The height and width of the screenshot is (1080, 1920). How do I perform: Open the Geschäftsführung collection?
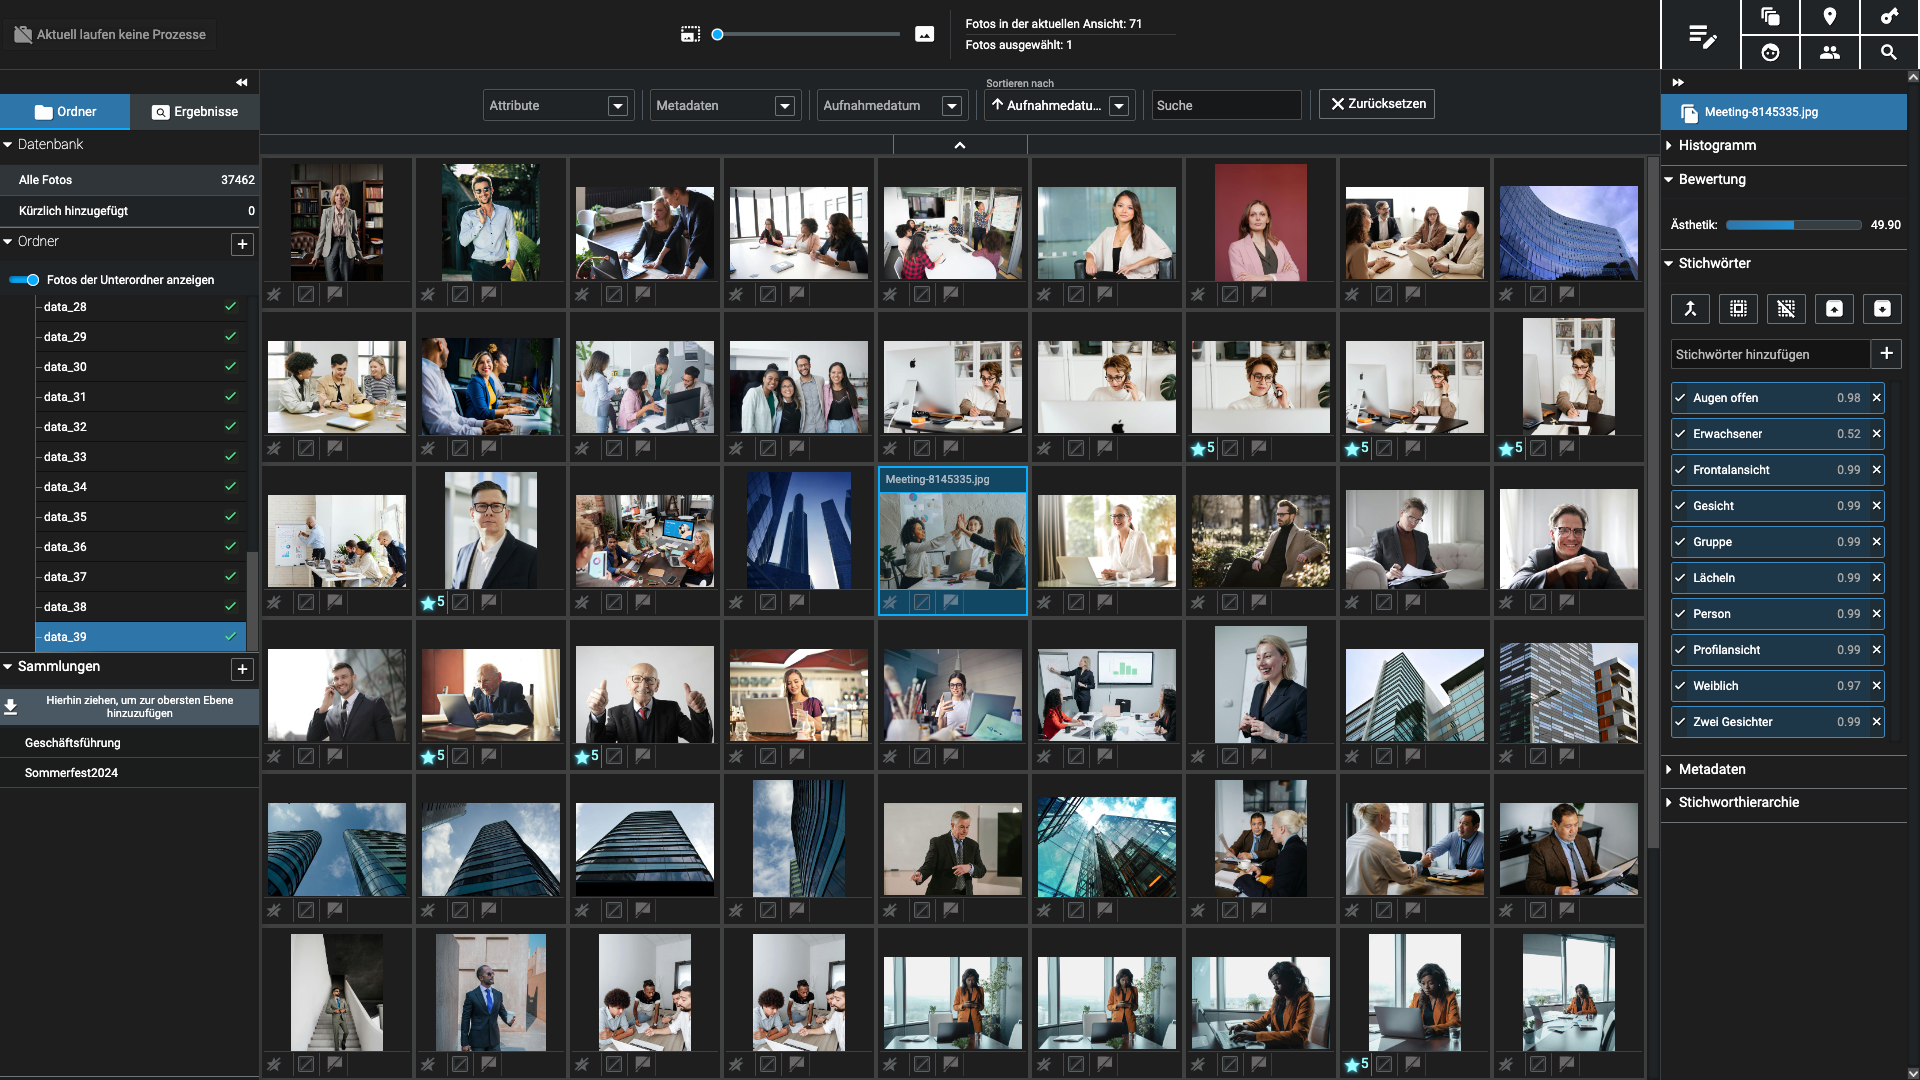pos(72,743)
